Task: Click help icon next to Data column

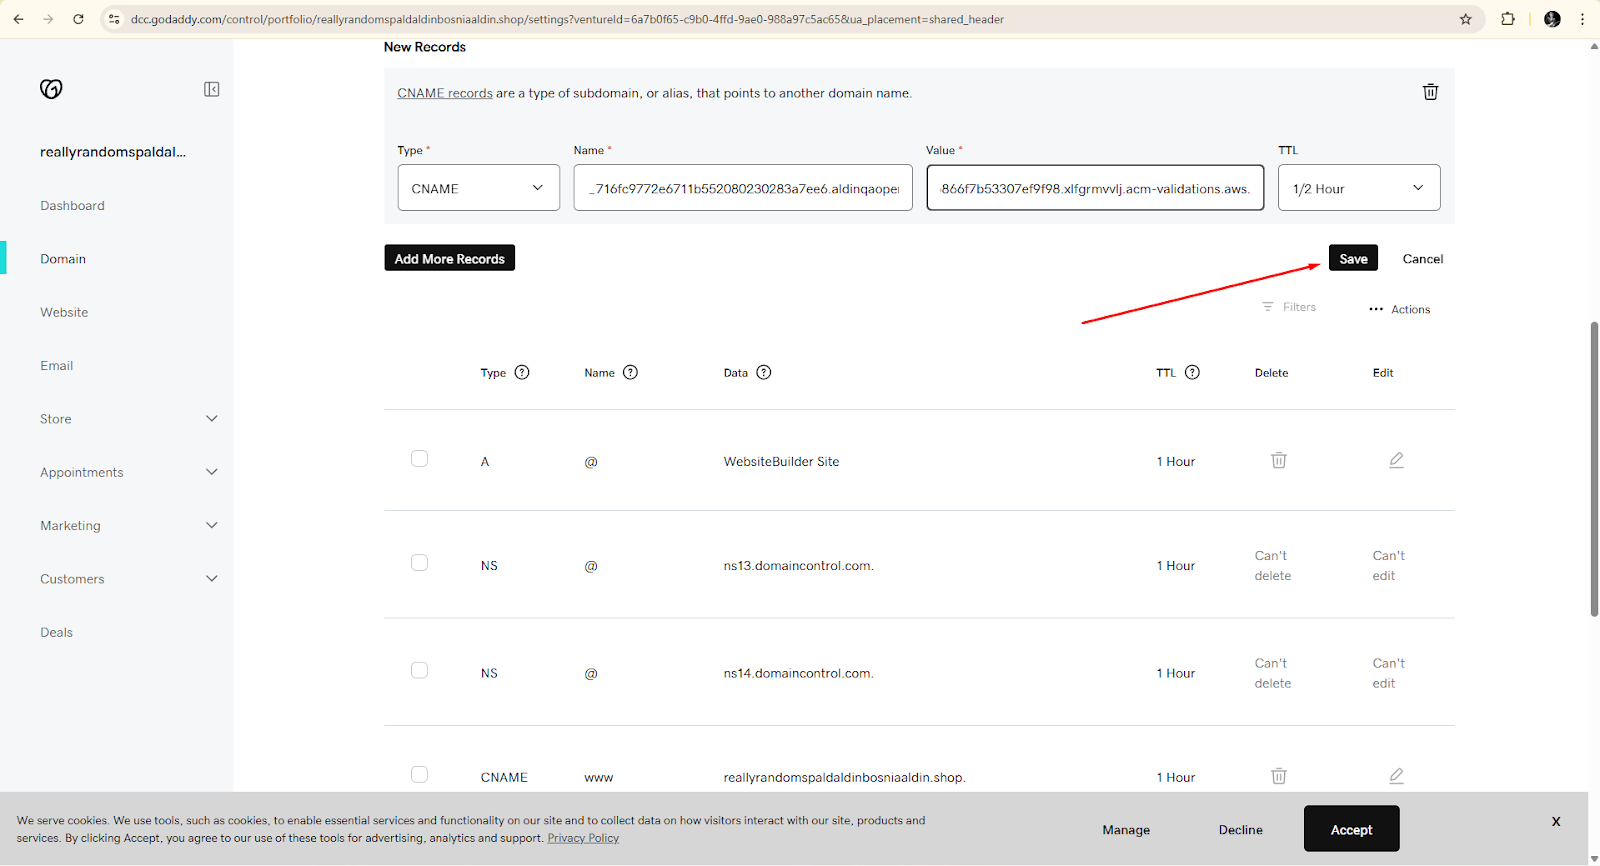Action: click(764, 373)
